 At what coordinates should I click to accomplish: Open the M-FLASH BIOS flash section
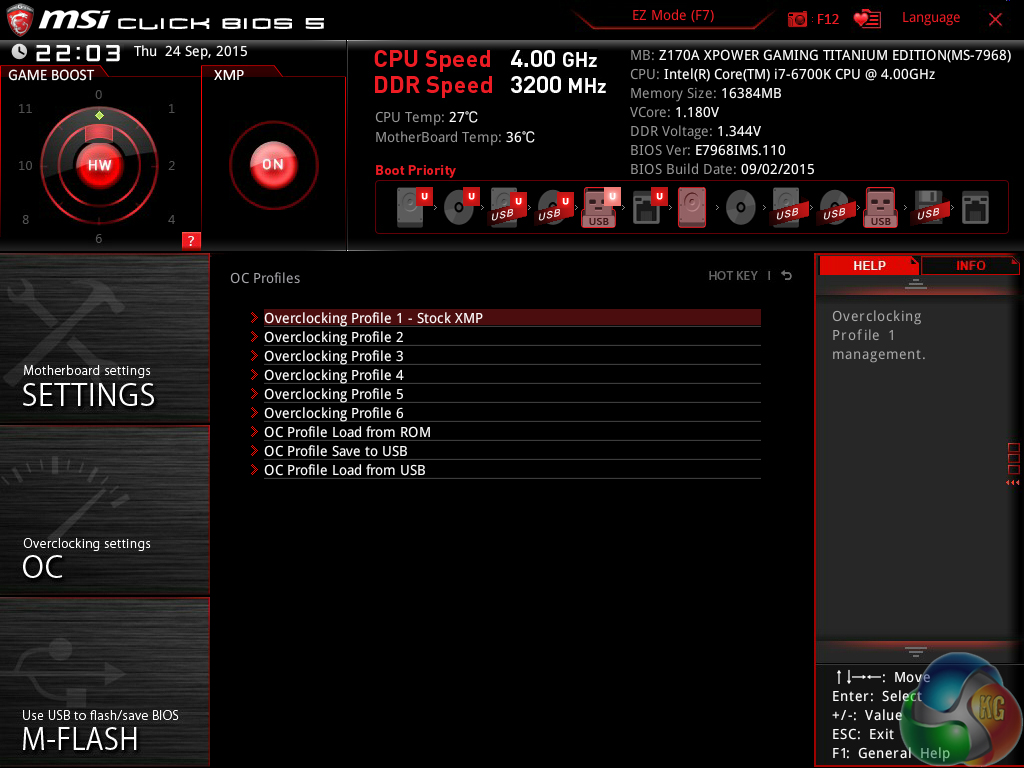pyautogui.click(x=104, y=682)
